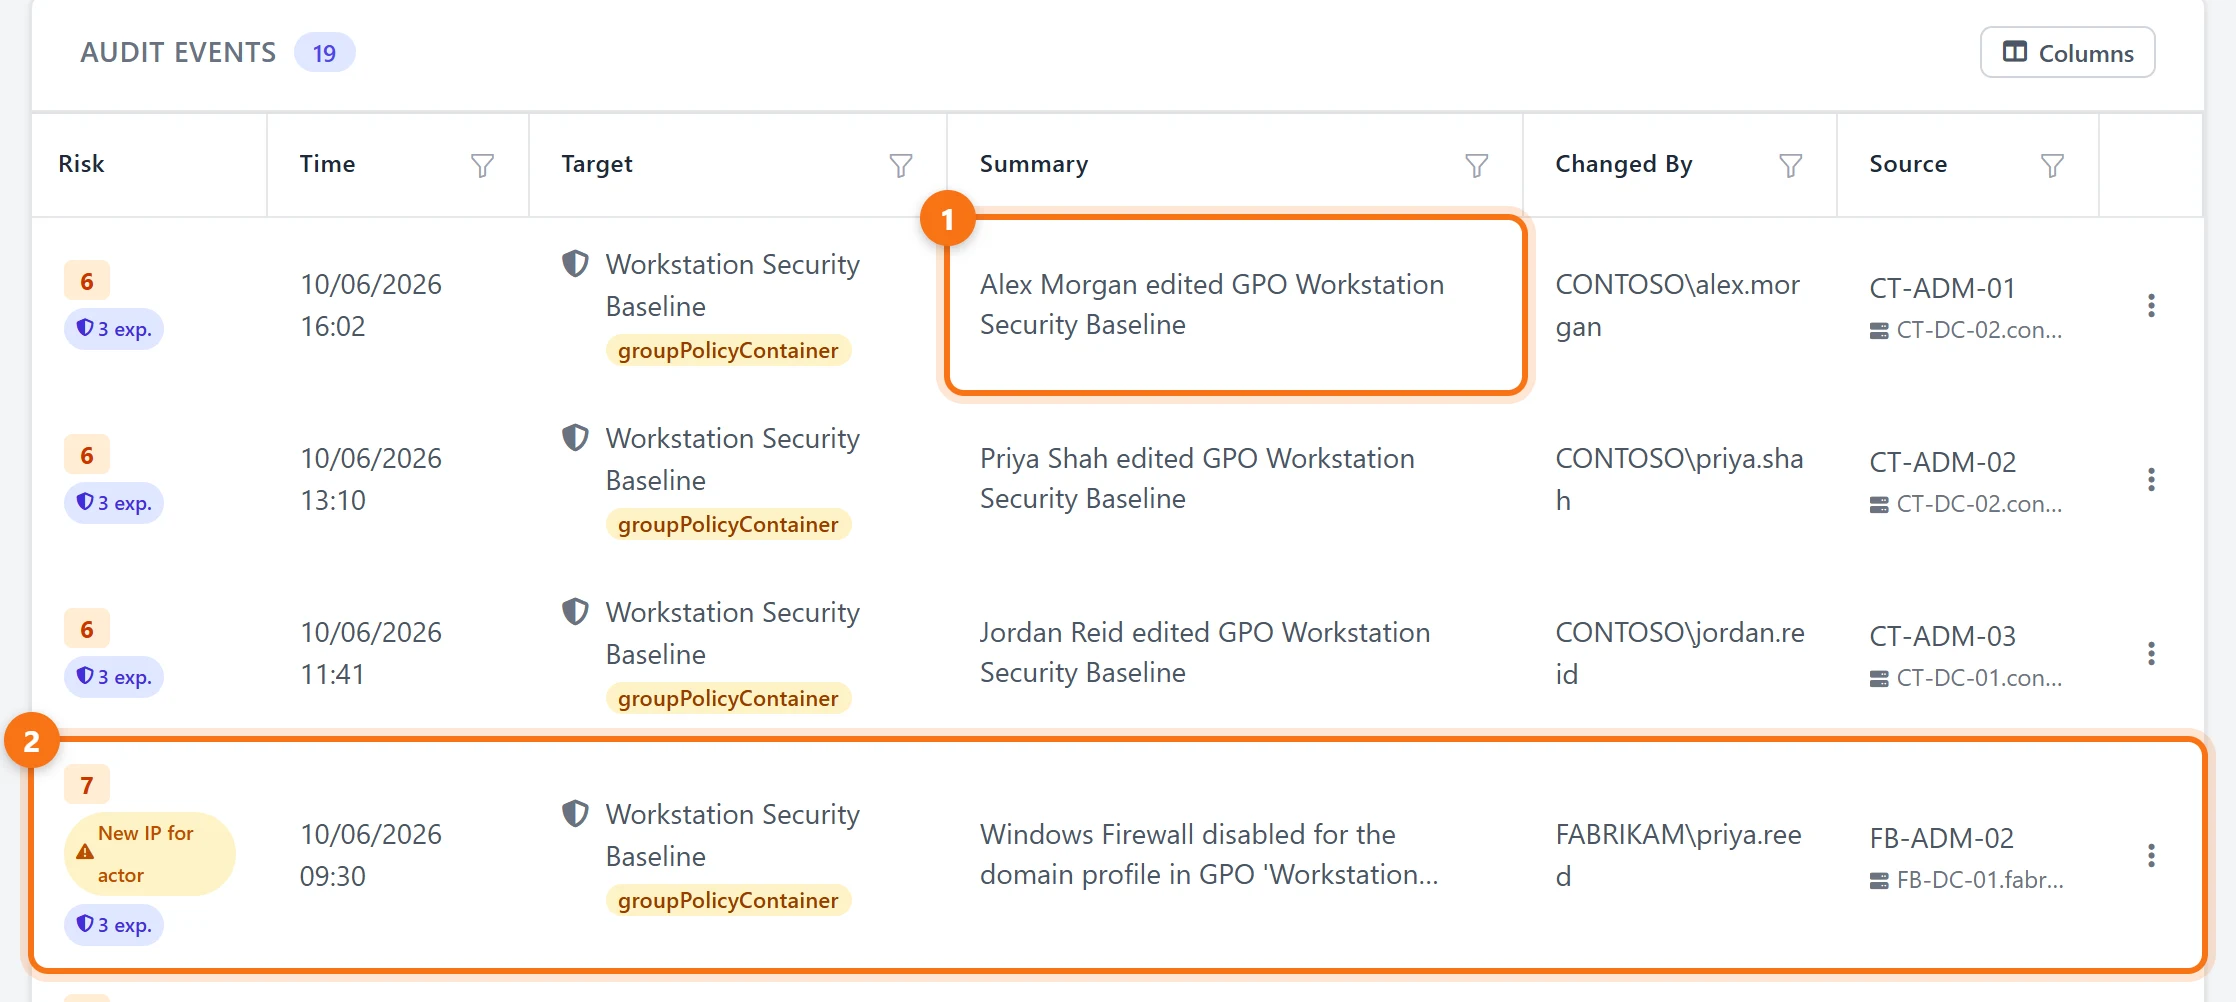
Task: Click source CT-ADM-03
Action: (x=1942, y=636)
